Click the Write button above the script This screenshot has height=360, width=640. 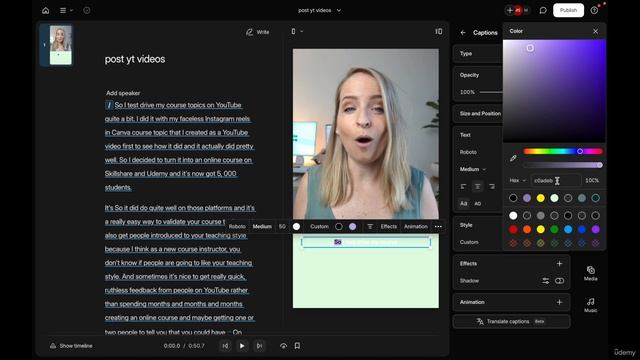[x=258, y=32]
